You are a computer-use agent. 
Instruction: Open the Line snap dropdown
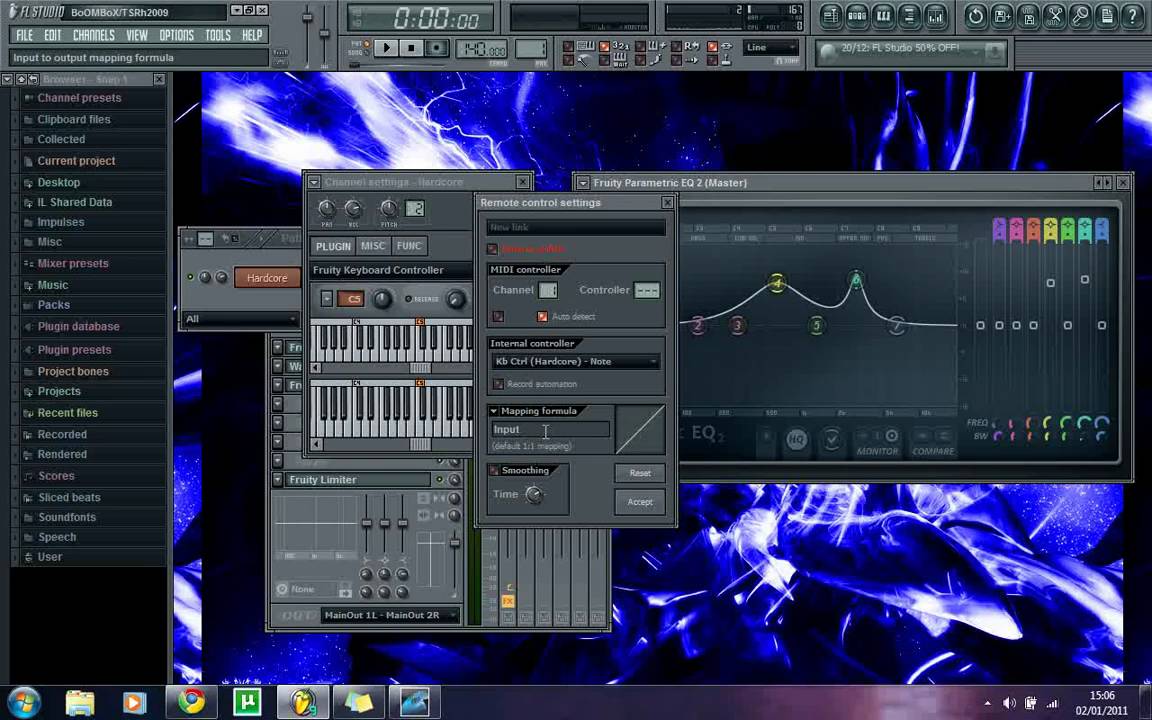coord(771,47)
